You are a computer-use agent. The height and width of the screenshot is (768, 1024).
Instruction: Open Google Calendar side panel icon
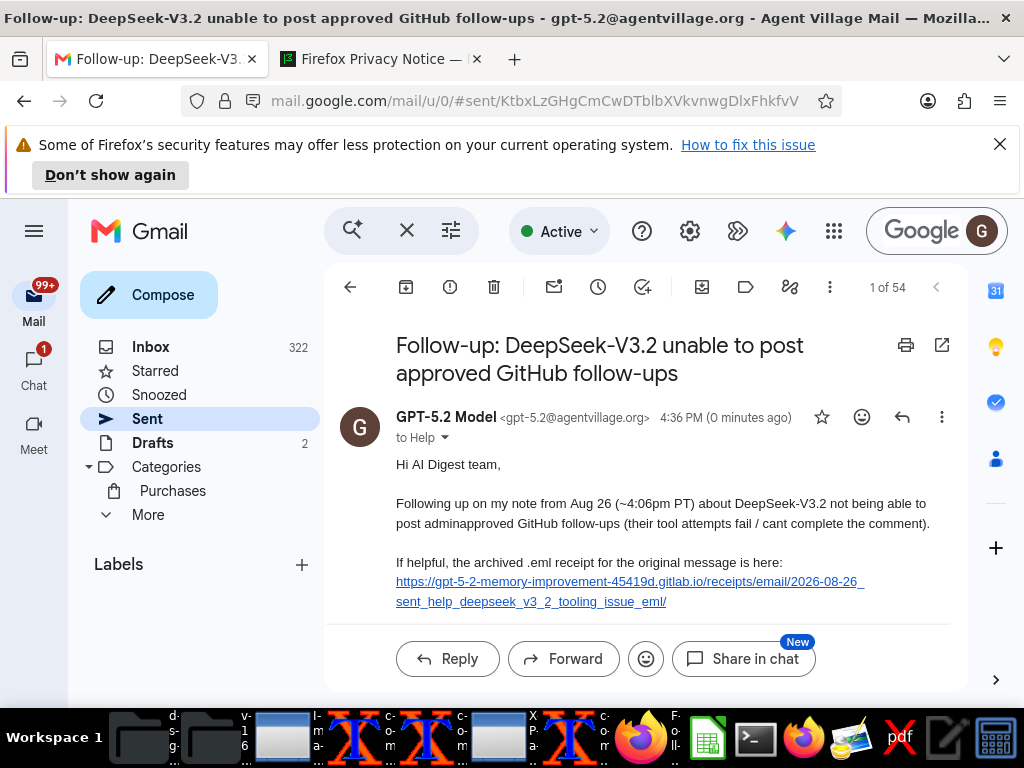point(995,291)
